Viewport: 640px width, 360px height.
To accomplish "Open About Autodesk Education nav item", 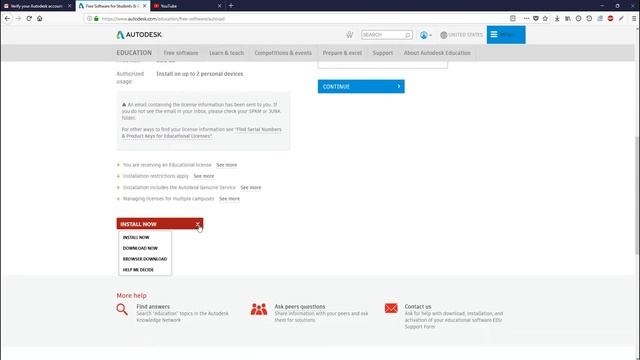I will tap(437, 53).
